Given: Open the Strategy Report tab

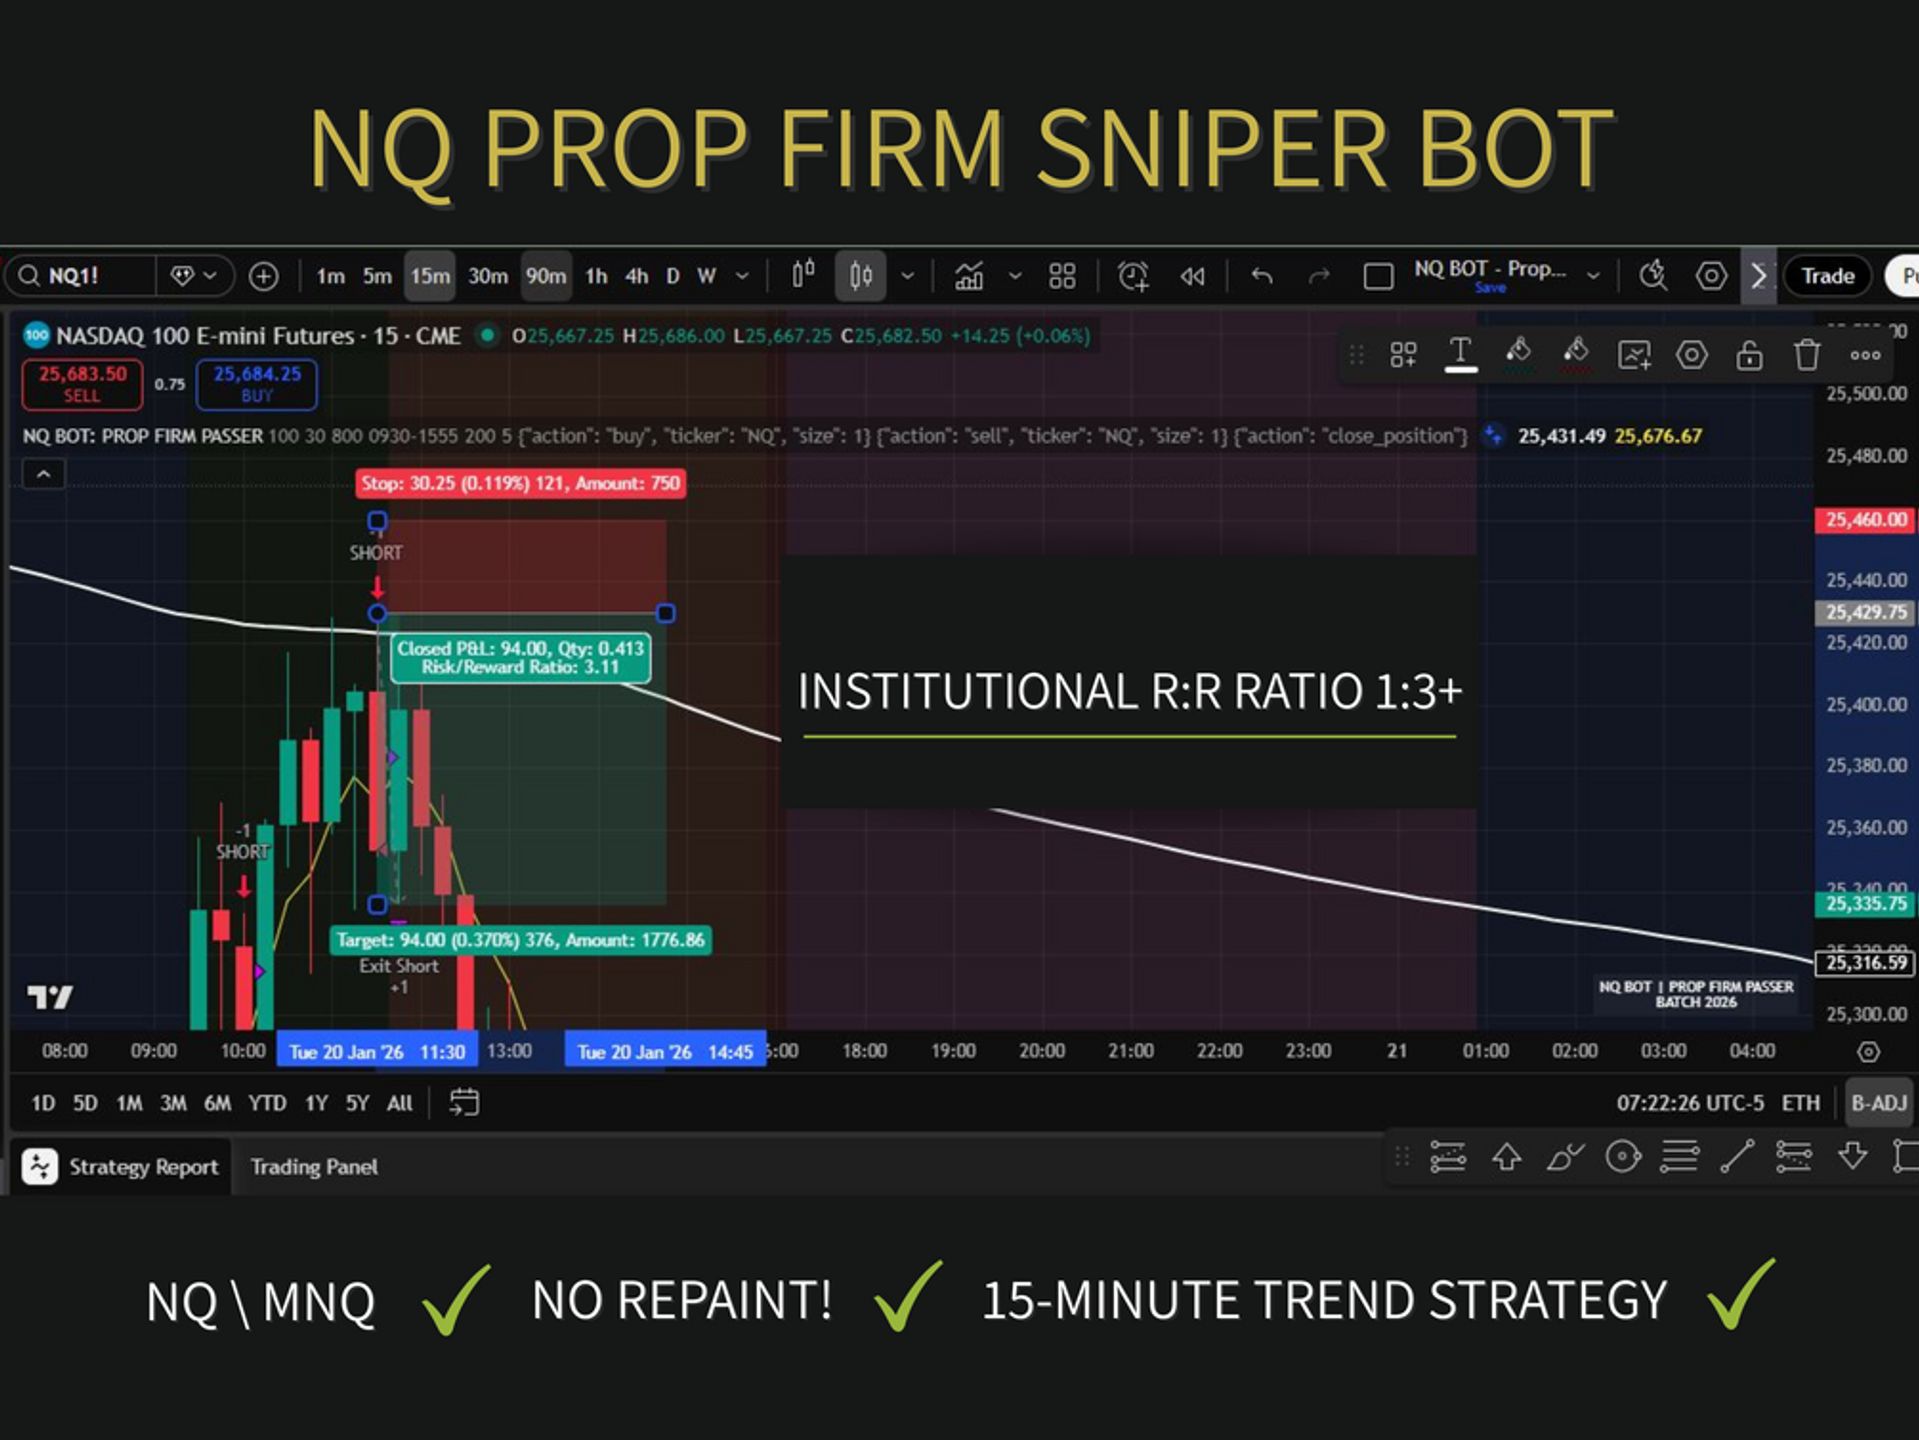Looking at the screenshot, I should pos(121,1167).
